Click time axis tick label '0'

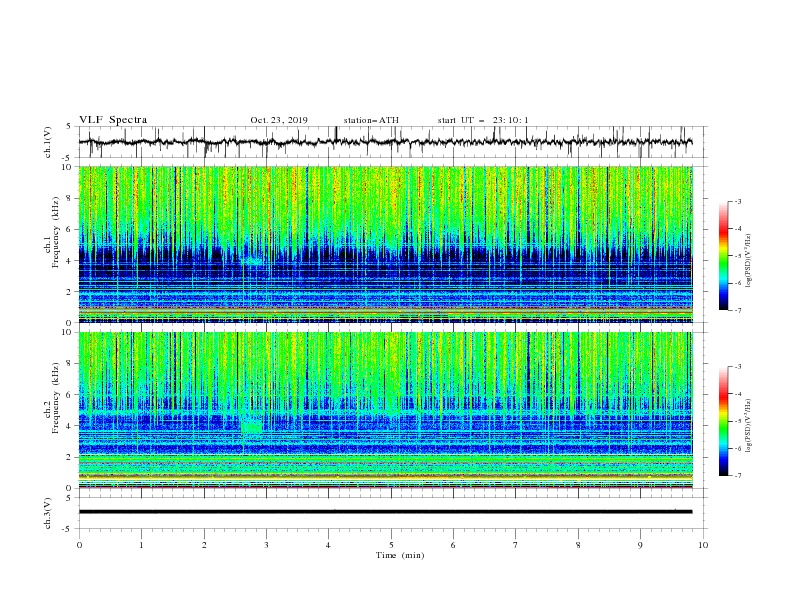click(x=79, y=545)
